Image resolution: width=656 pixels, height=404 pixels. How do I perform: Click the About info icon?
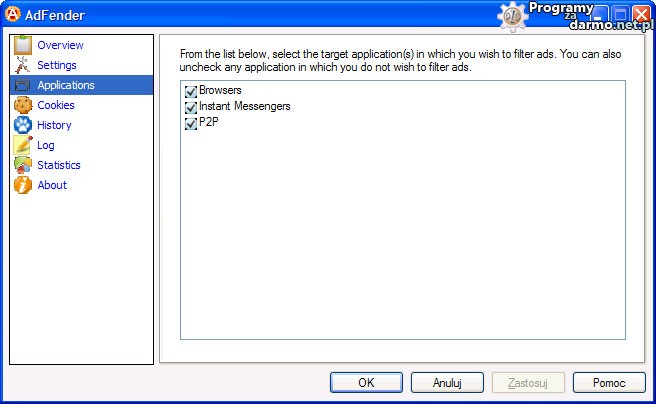point(22,185)
